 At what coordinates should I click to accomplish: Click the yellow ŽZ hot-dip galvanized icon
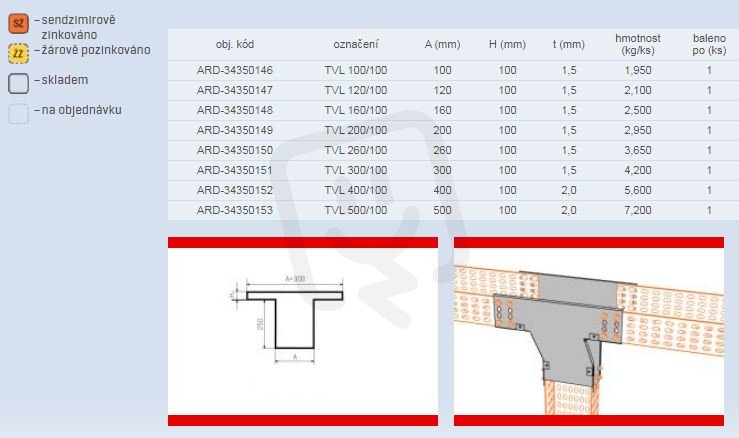pyautogui.click(x=18, y=54)
